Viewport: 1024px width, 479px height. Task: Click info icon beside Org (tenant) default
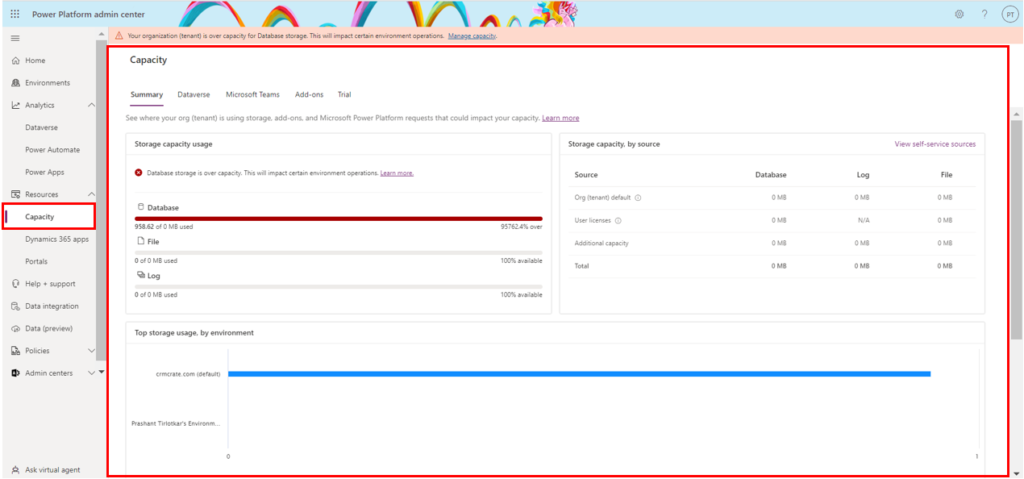(x=638, y=198)
